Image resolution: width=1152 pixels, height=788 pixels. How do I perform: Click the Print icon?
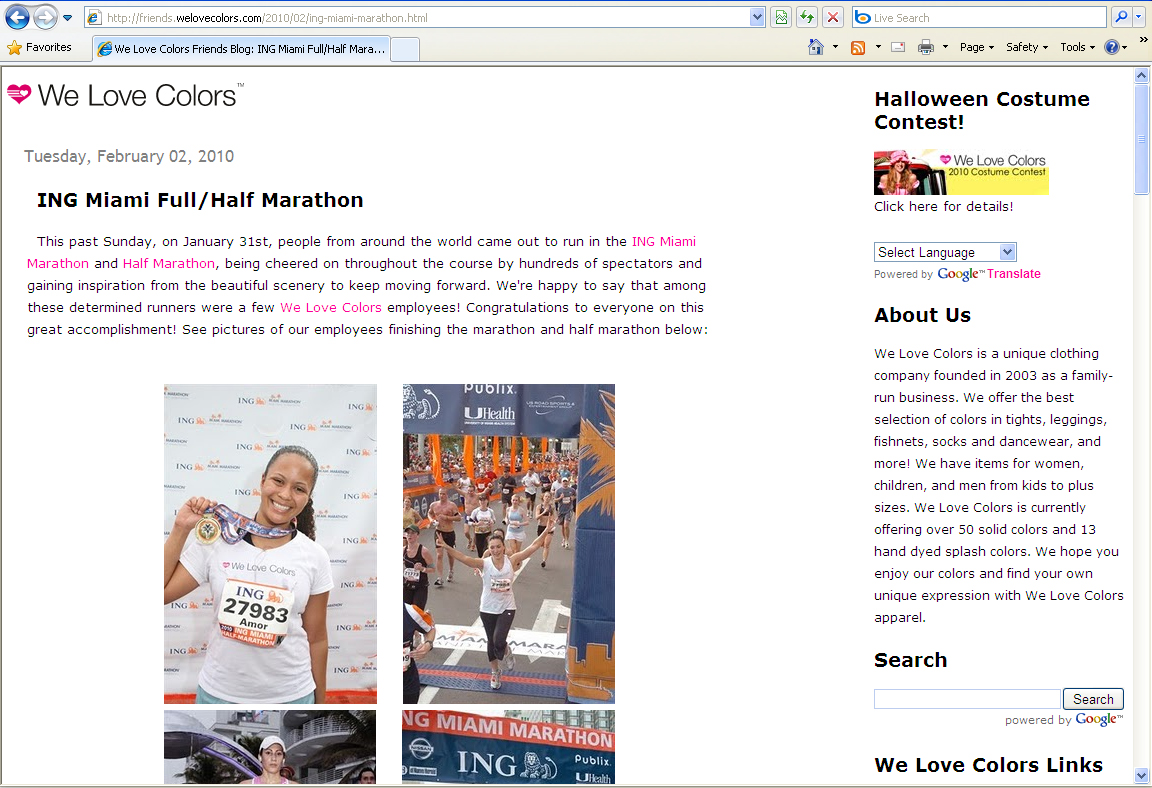926,47
